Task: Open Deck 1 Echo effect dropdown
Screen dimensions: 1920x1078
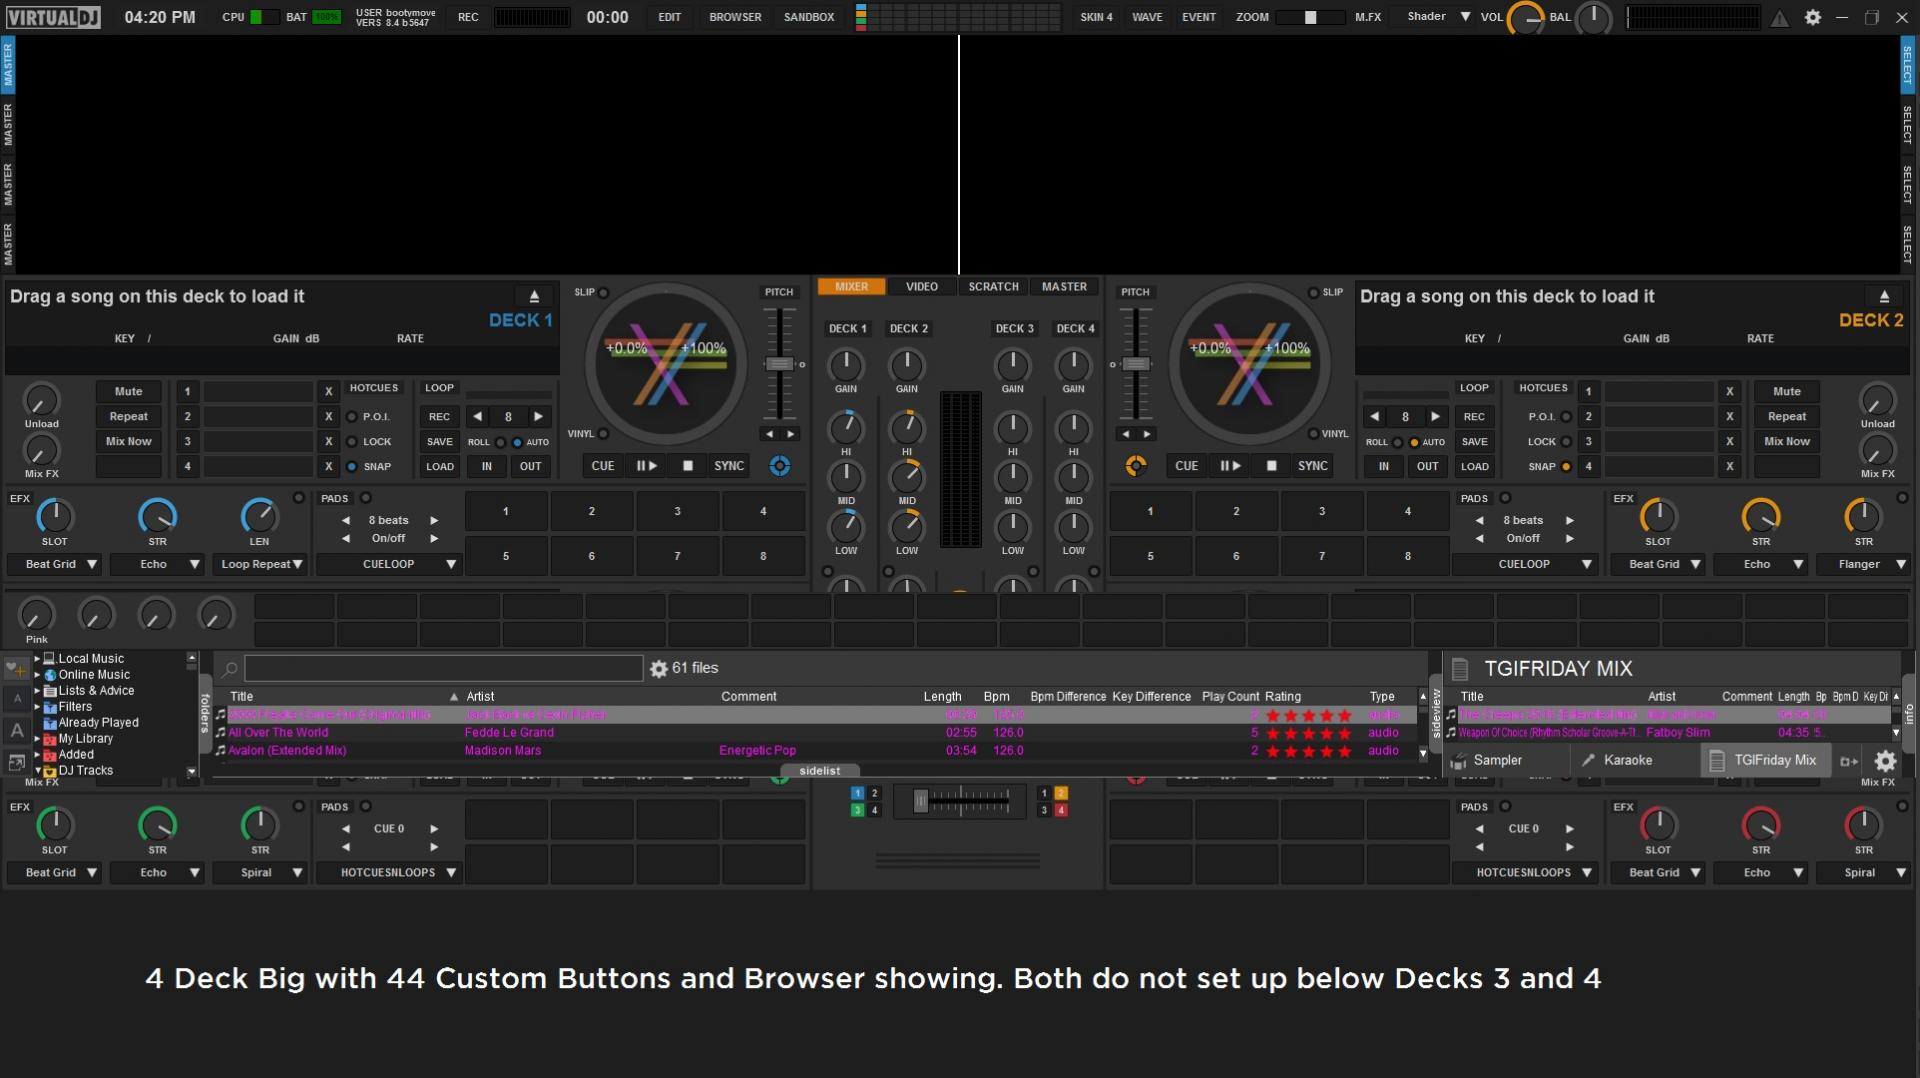Action: click(x=158, y=565)
